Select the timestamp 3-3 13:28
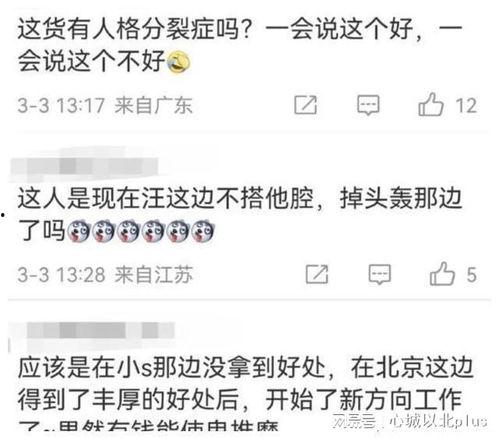The image size is (499, 439). point(61,275)
